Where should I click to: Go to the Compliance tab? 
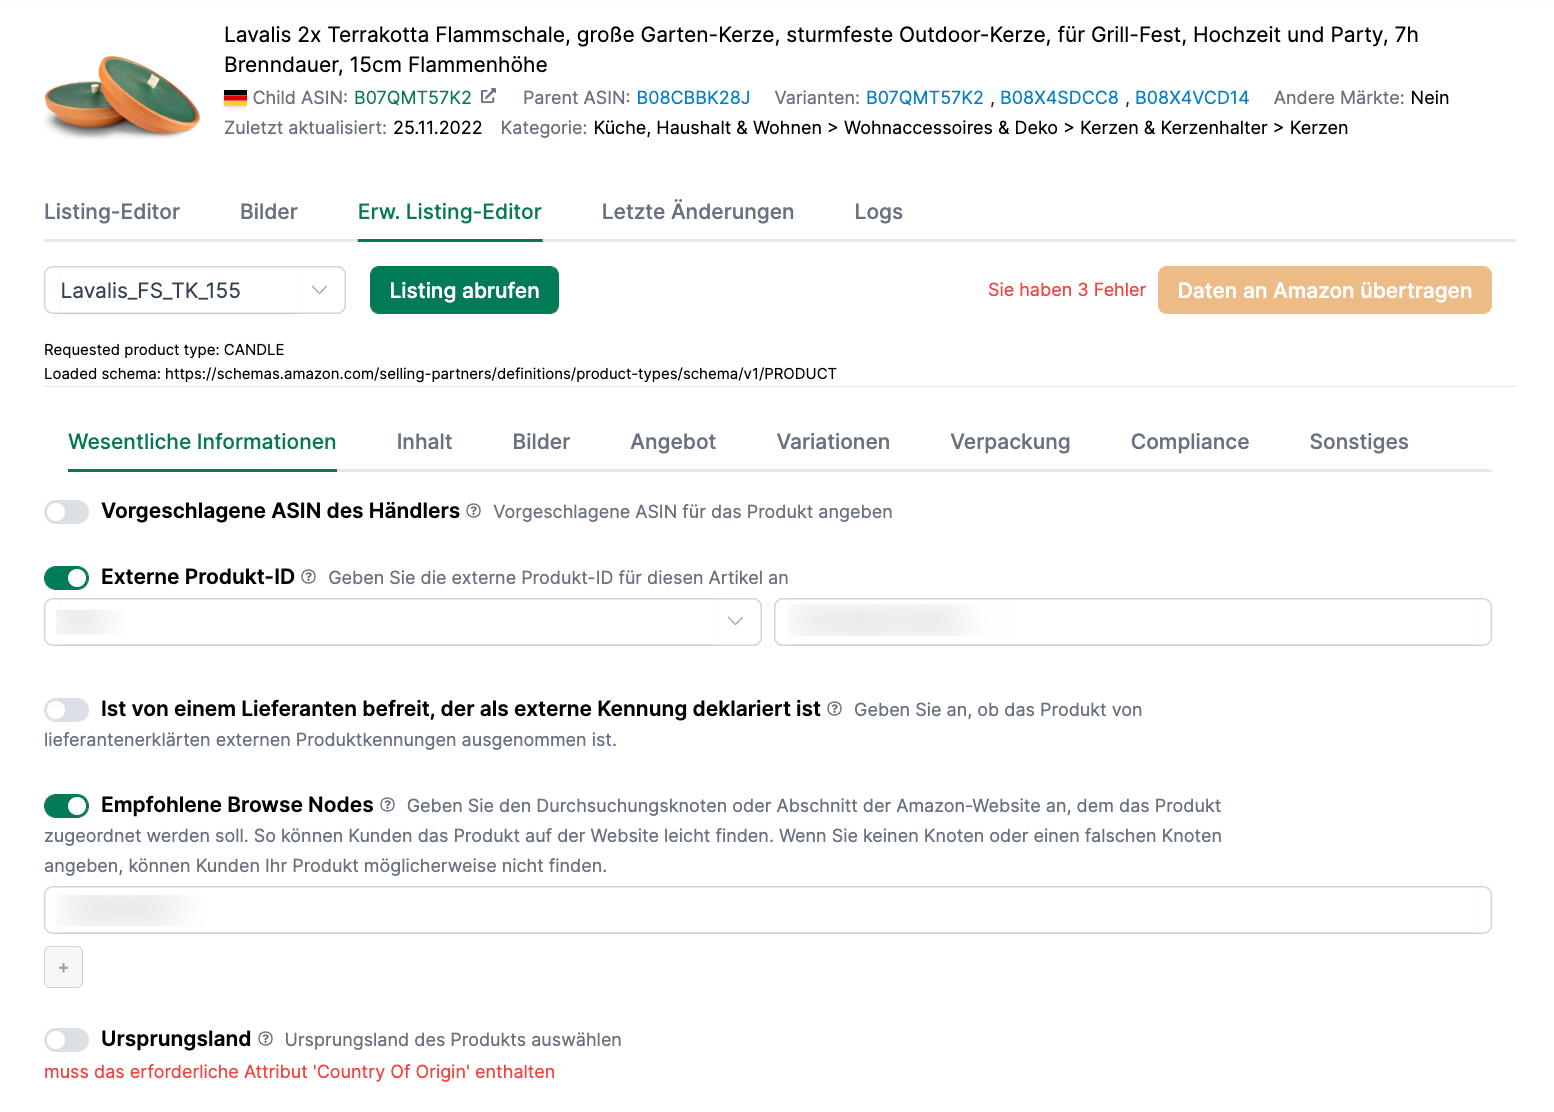1190,442
